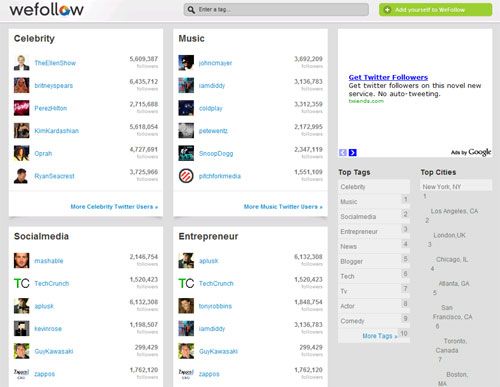
Task: Click the TechCrunch logo under Entrepreneur
Action: tap(186, 283)
